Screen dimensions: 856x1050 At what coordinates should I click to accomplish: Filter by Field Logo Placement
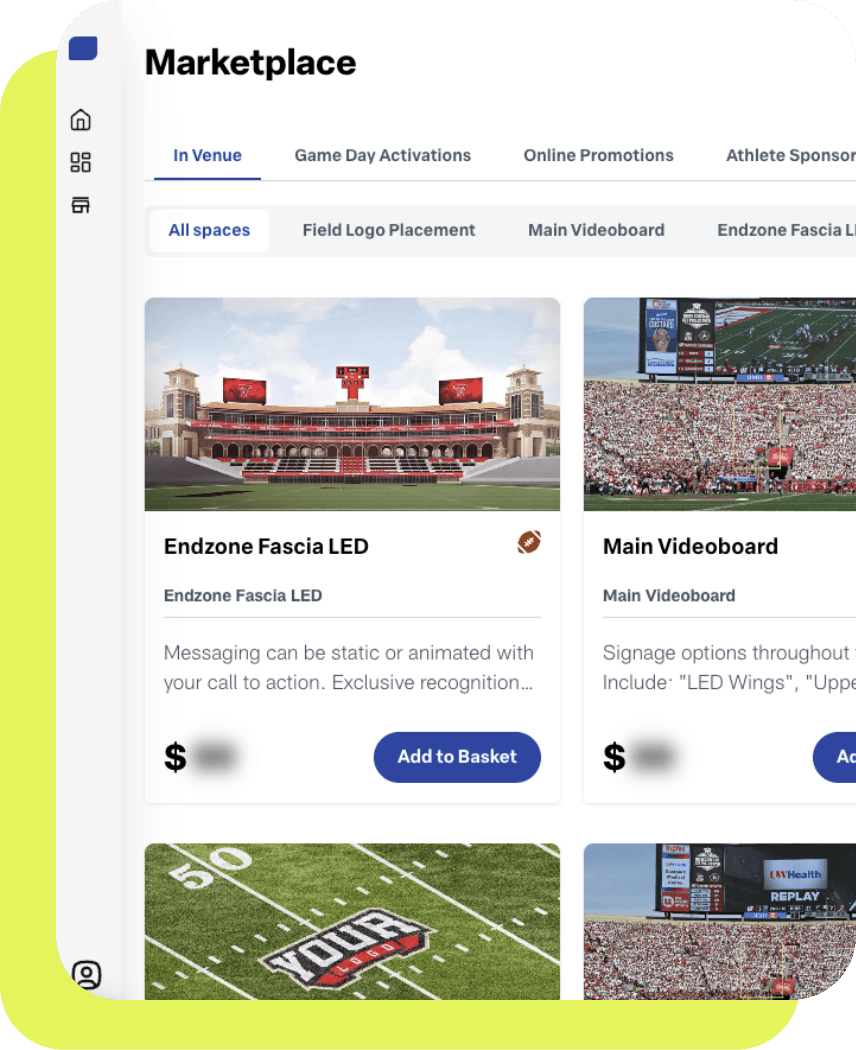[388, 230]
